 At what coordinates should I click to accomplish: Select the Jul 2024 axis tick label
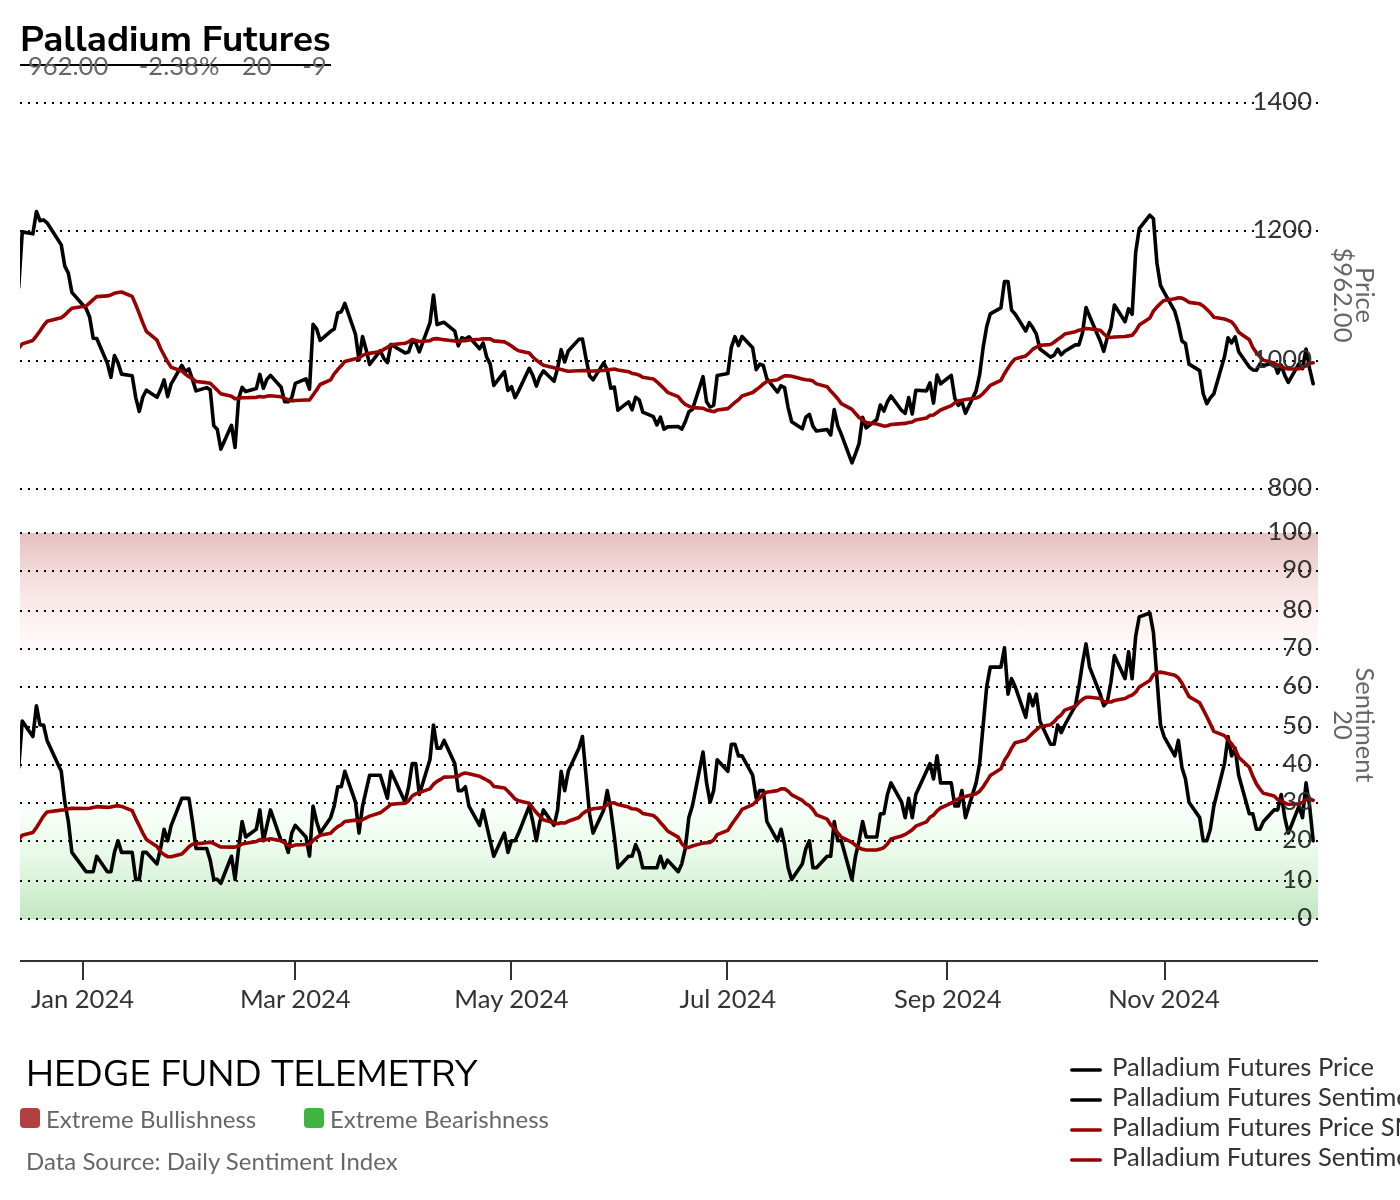pyautogui.click(x=727, y=999)
